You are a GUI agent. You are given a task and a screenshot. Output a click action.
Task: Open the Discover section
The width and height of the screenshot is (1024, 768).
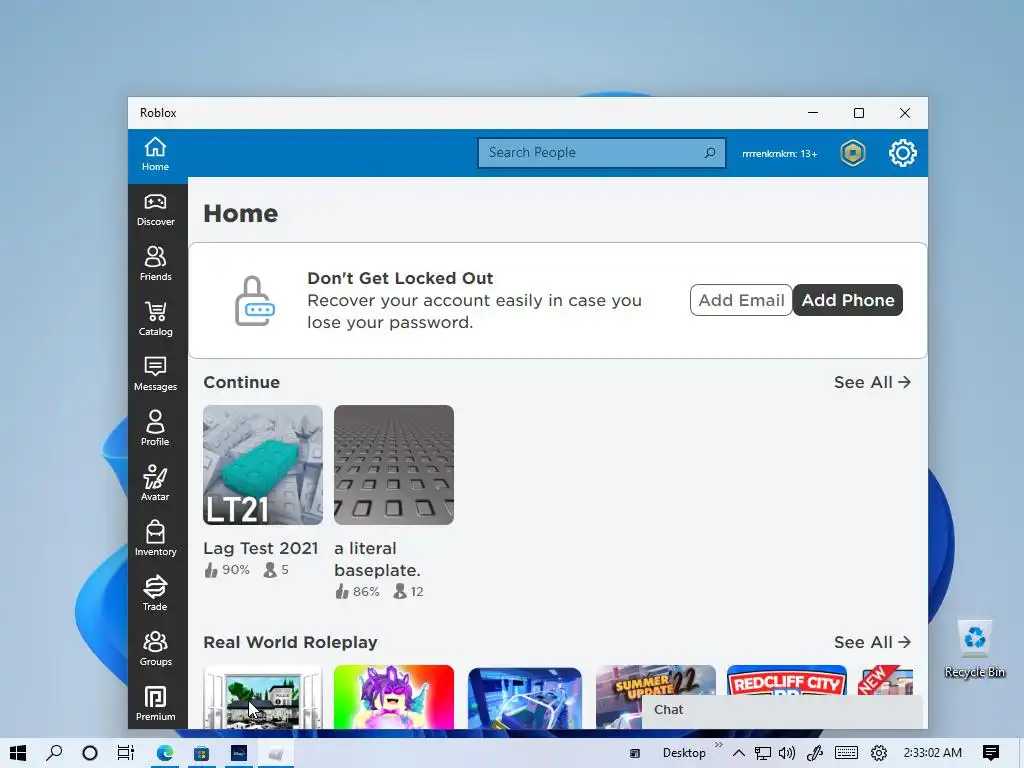[x=155, y=210]
